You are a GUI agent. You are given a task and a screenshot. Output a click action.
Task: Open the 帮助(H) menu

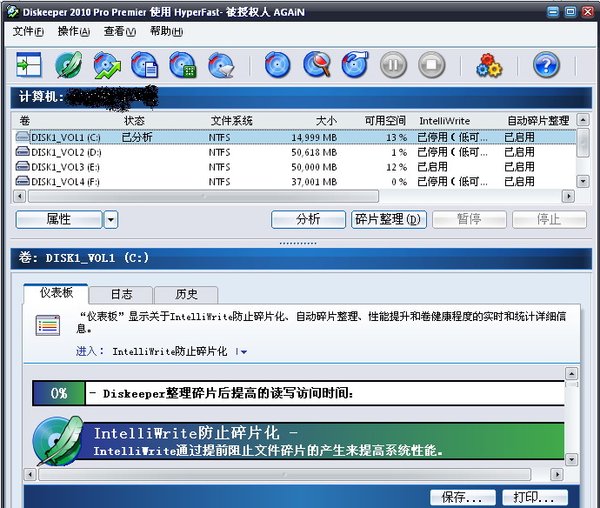pyautogui.click(x=166, y=31)
